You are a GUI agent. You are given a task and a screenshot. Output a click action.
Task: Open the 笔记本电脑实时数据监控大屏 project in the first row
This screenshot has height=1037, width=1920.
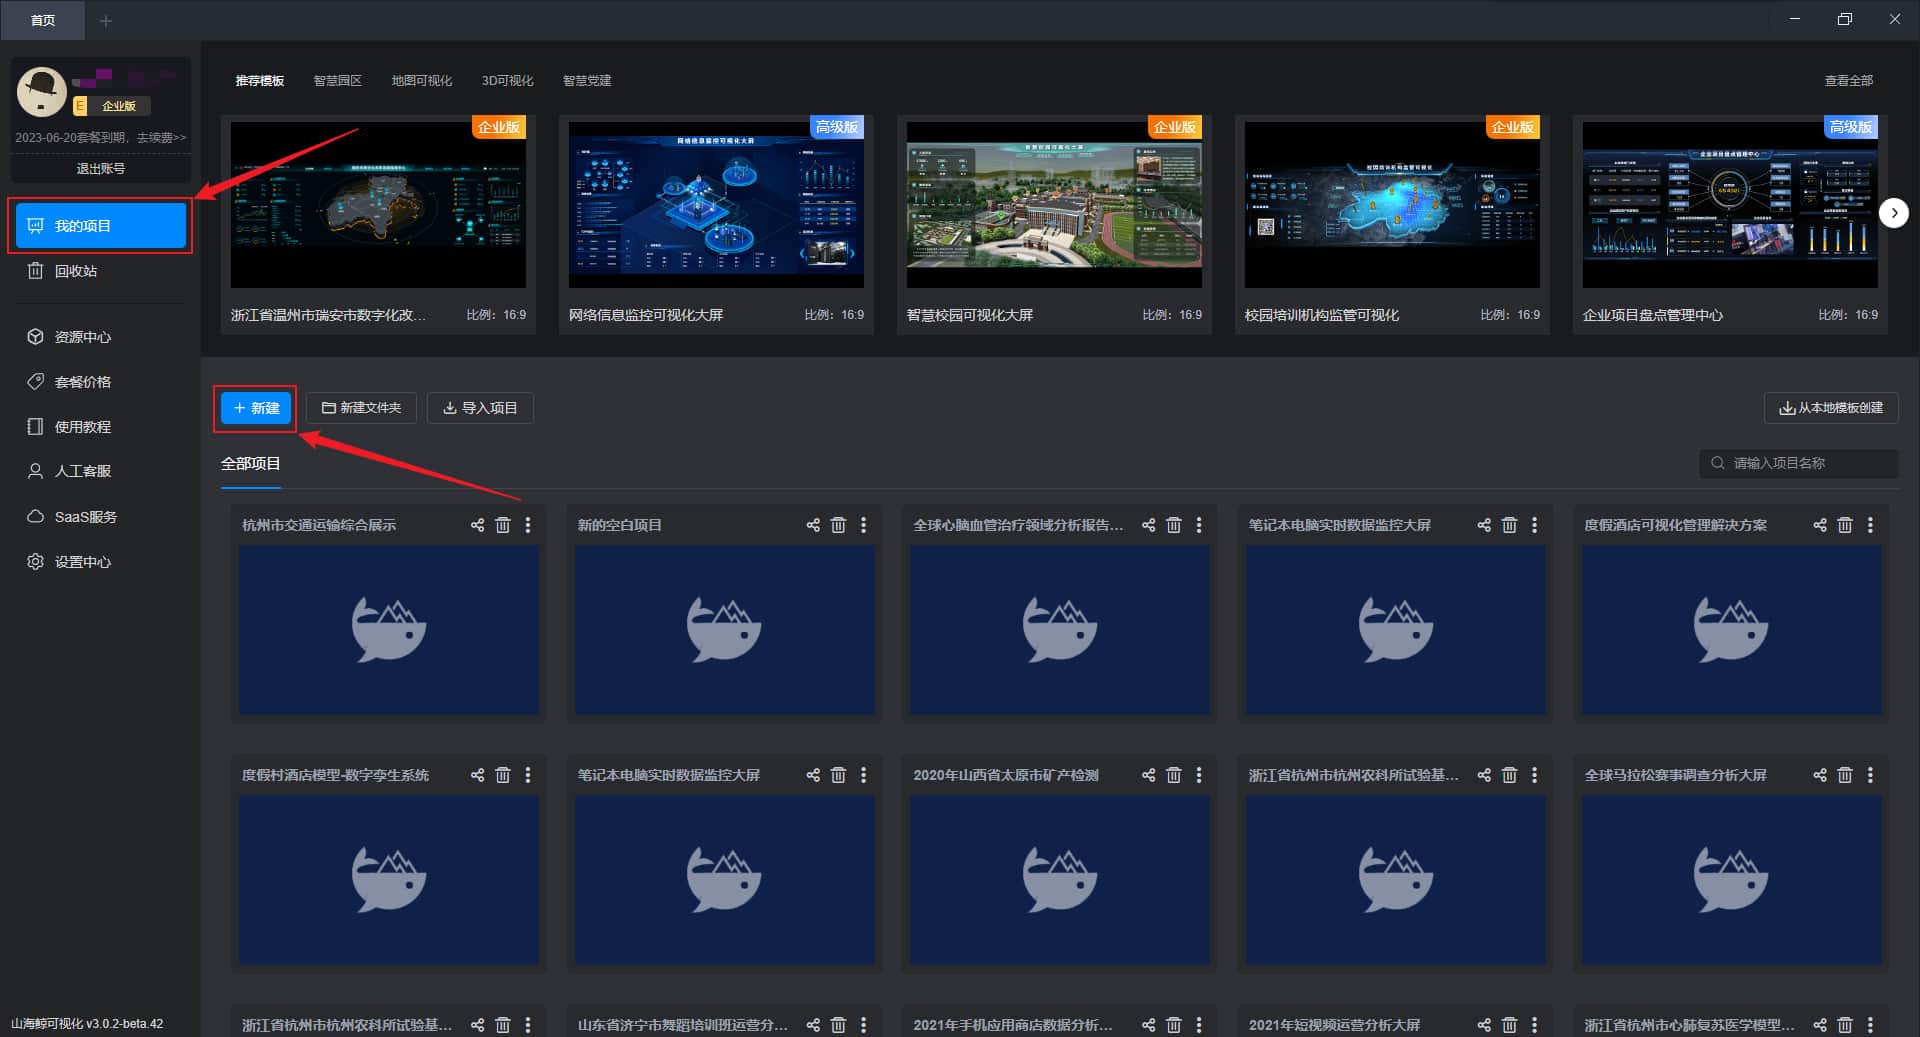[x=1396, y=630]
